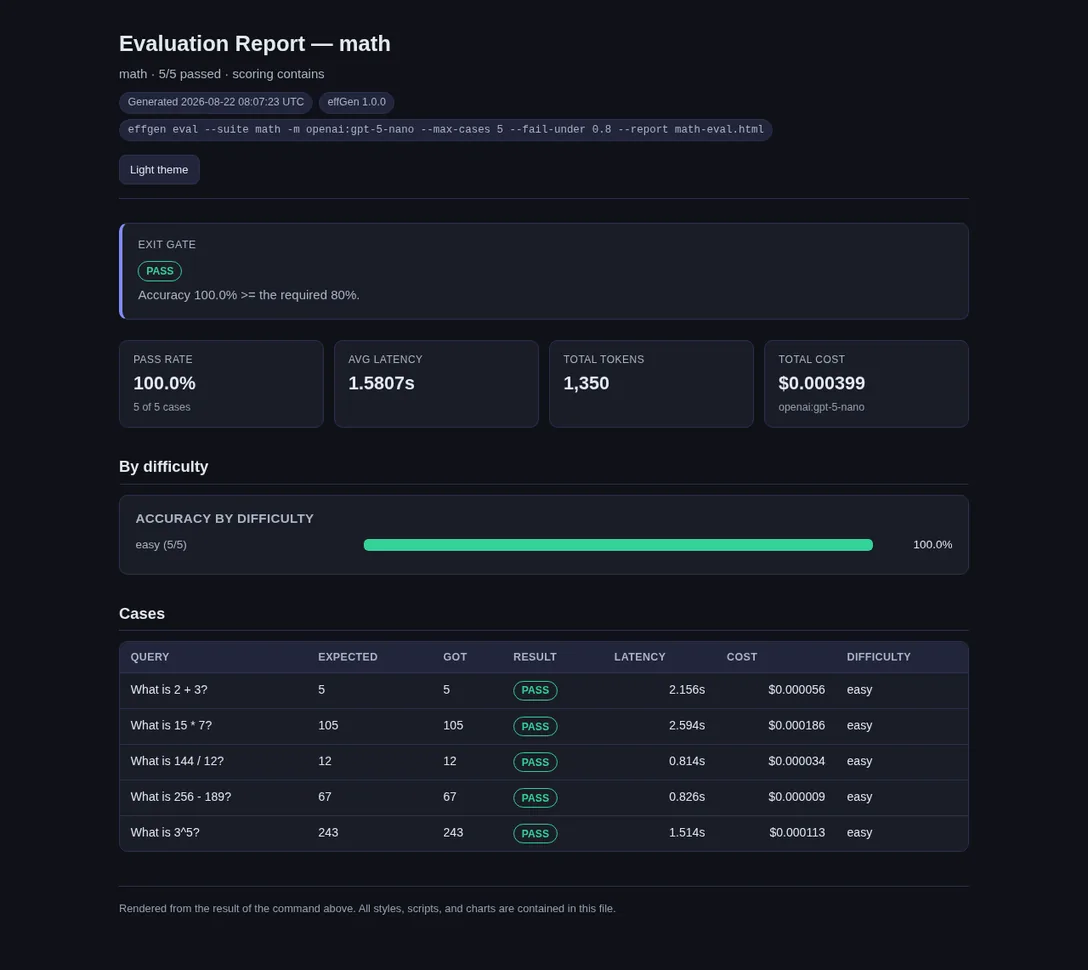Select the 'What is 15 * 7?' query
1088x970 pixels.
(x=171, y=725)
